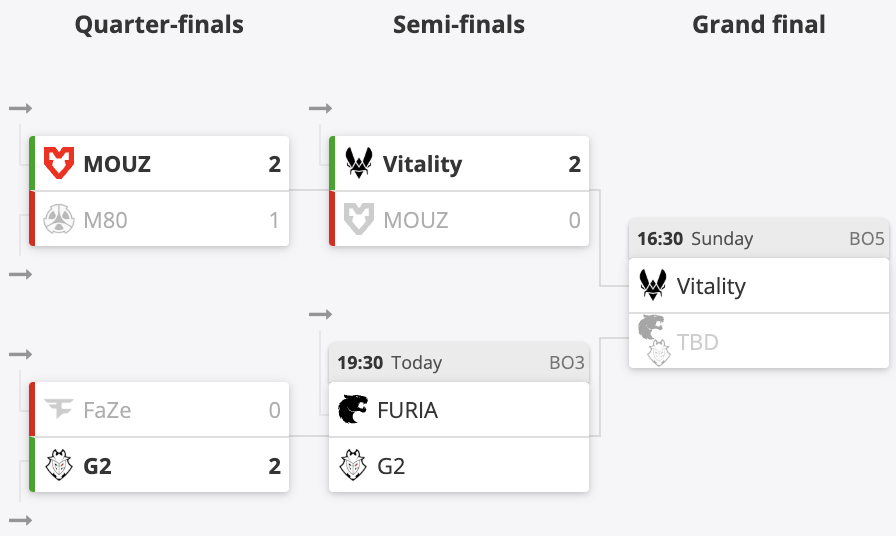Click the Vitality logo in the semi-finals
This screenshot has width=896, height=536.
[359, 163]
